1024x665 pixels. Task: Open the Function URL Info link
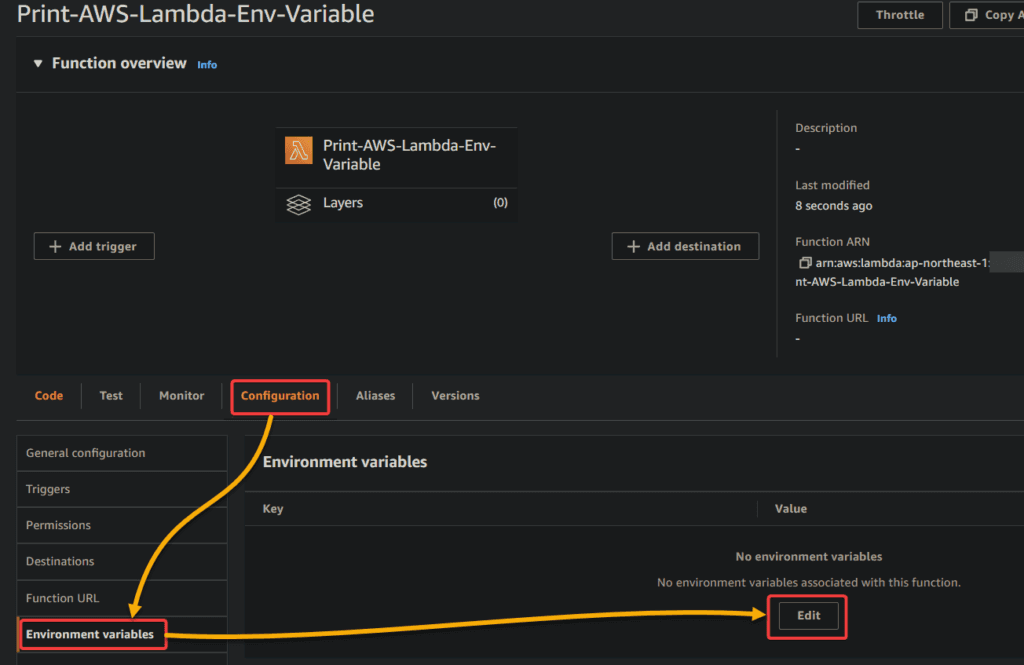coord(886,318)
